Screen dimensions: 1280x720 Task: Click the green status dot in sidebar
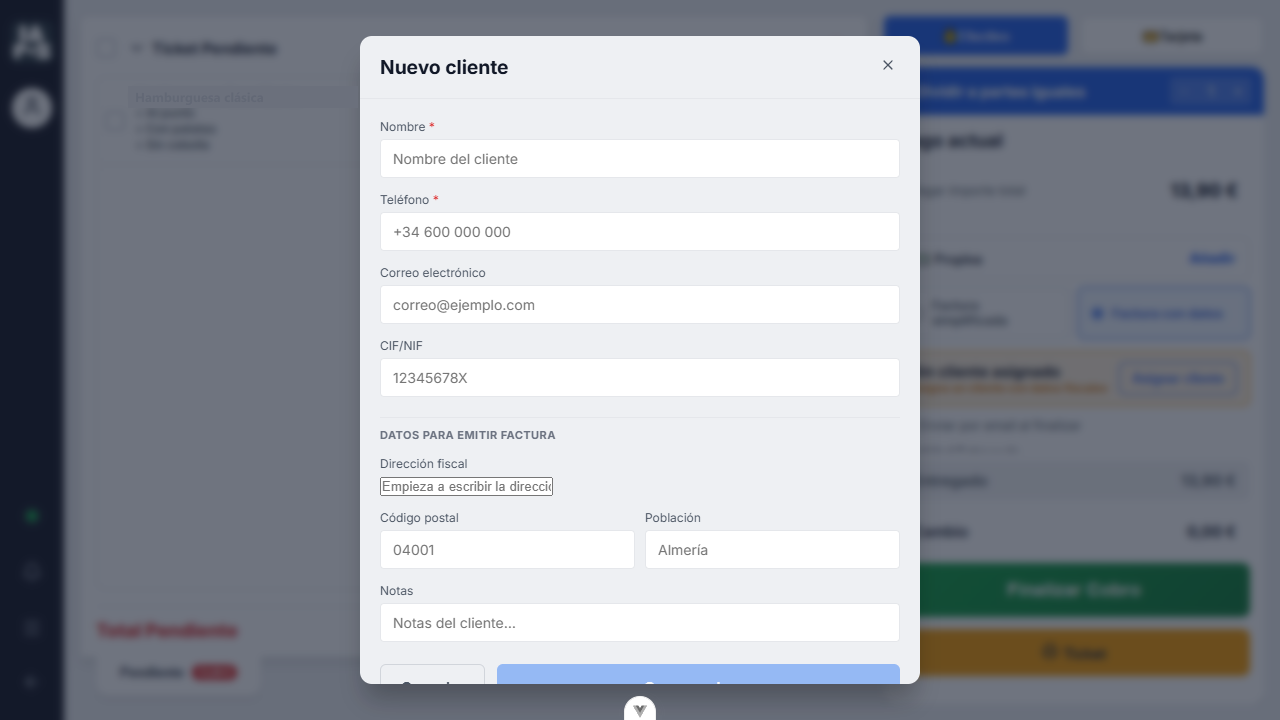click(32, 516)
